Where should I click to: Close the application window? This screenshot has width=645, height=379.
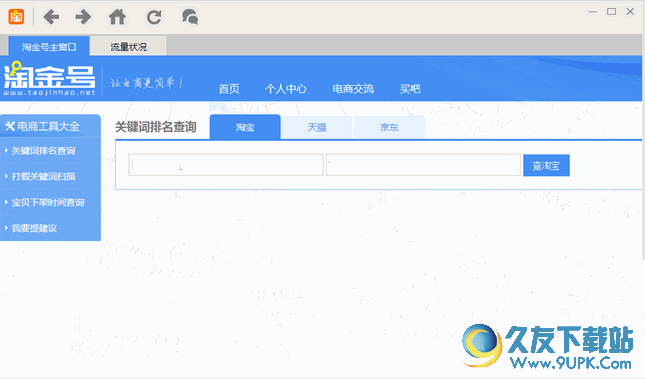tap(630, 12)
